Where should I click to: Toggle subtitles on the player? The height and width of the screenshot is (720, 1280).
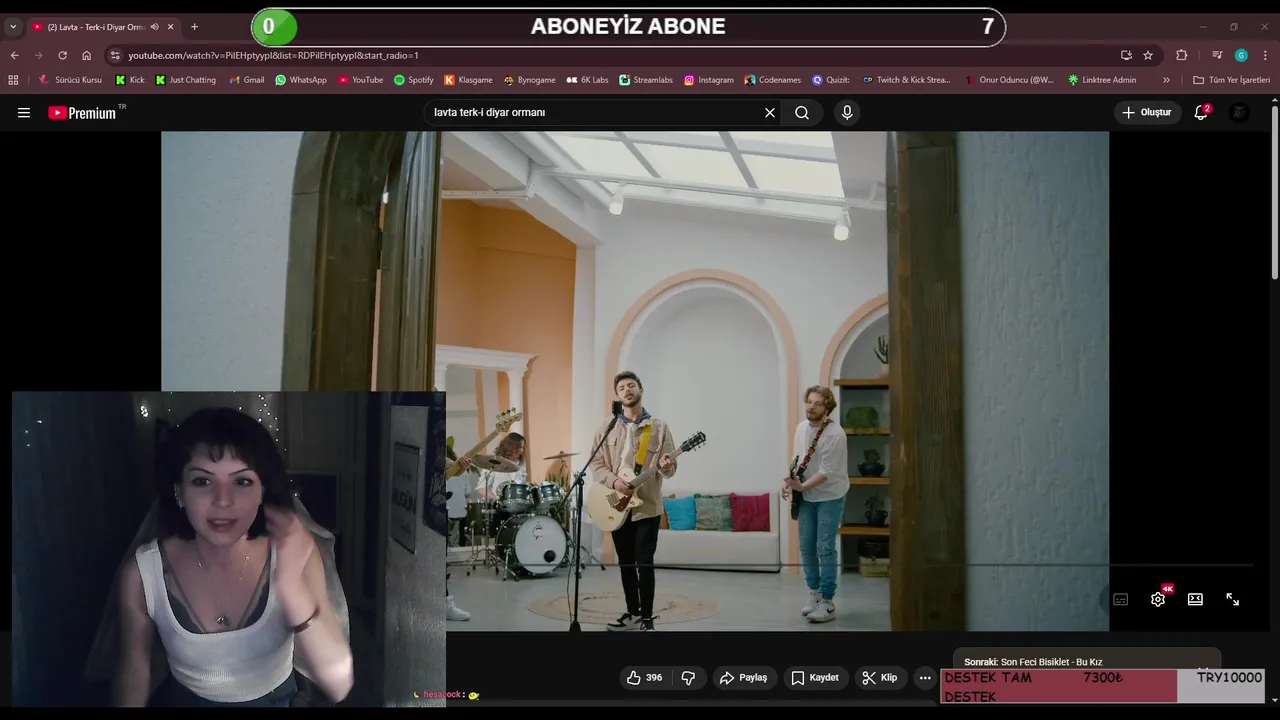[x=1121, y=599]
